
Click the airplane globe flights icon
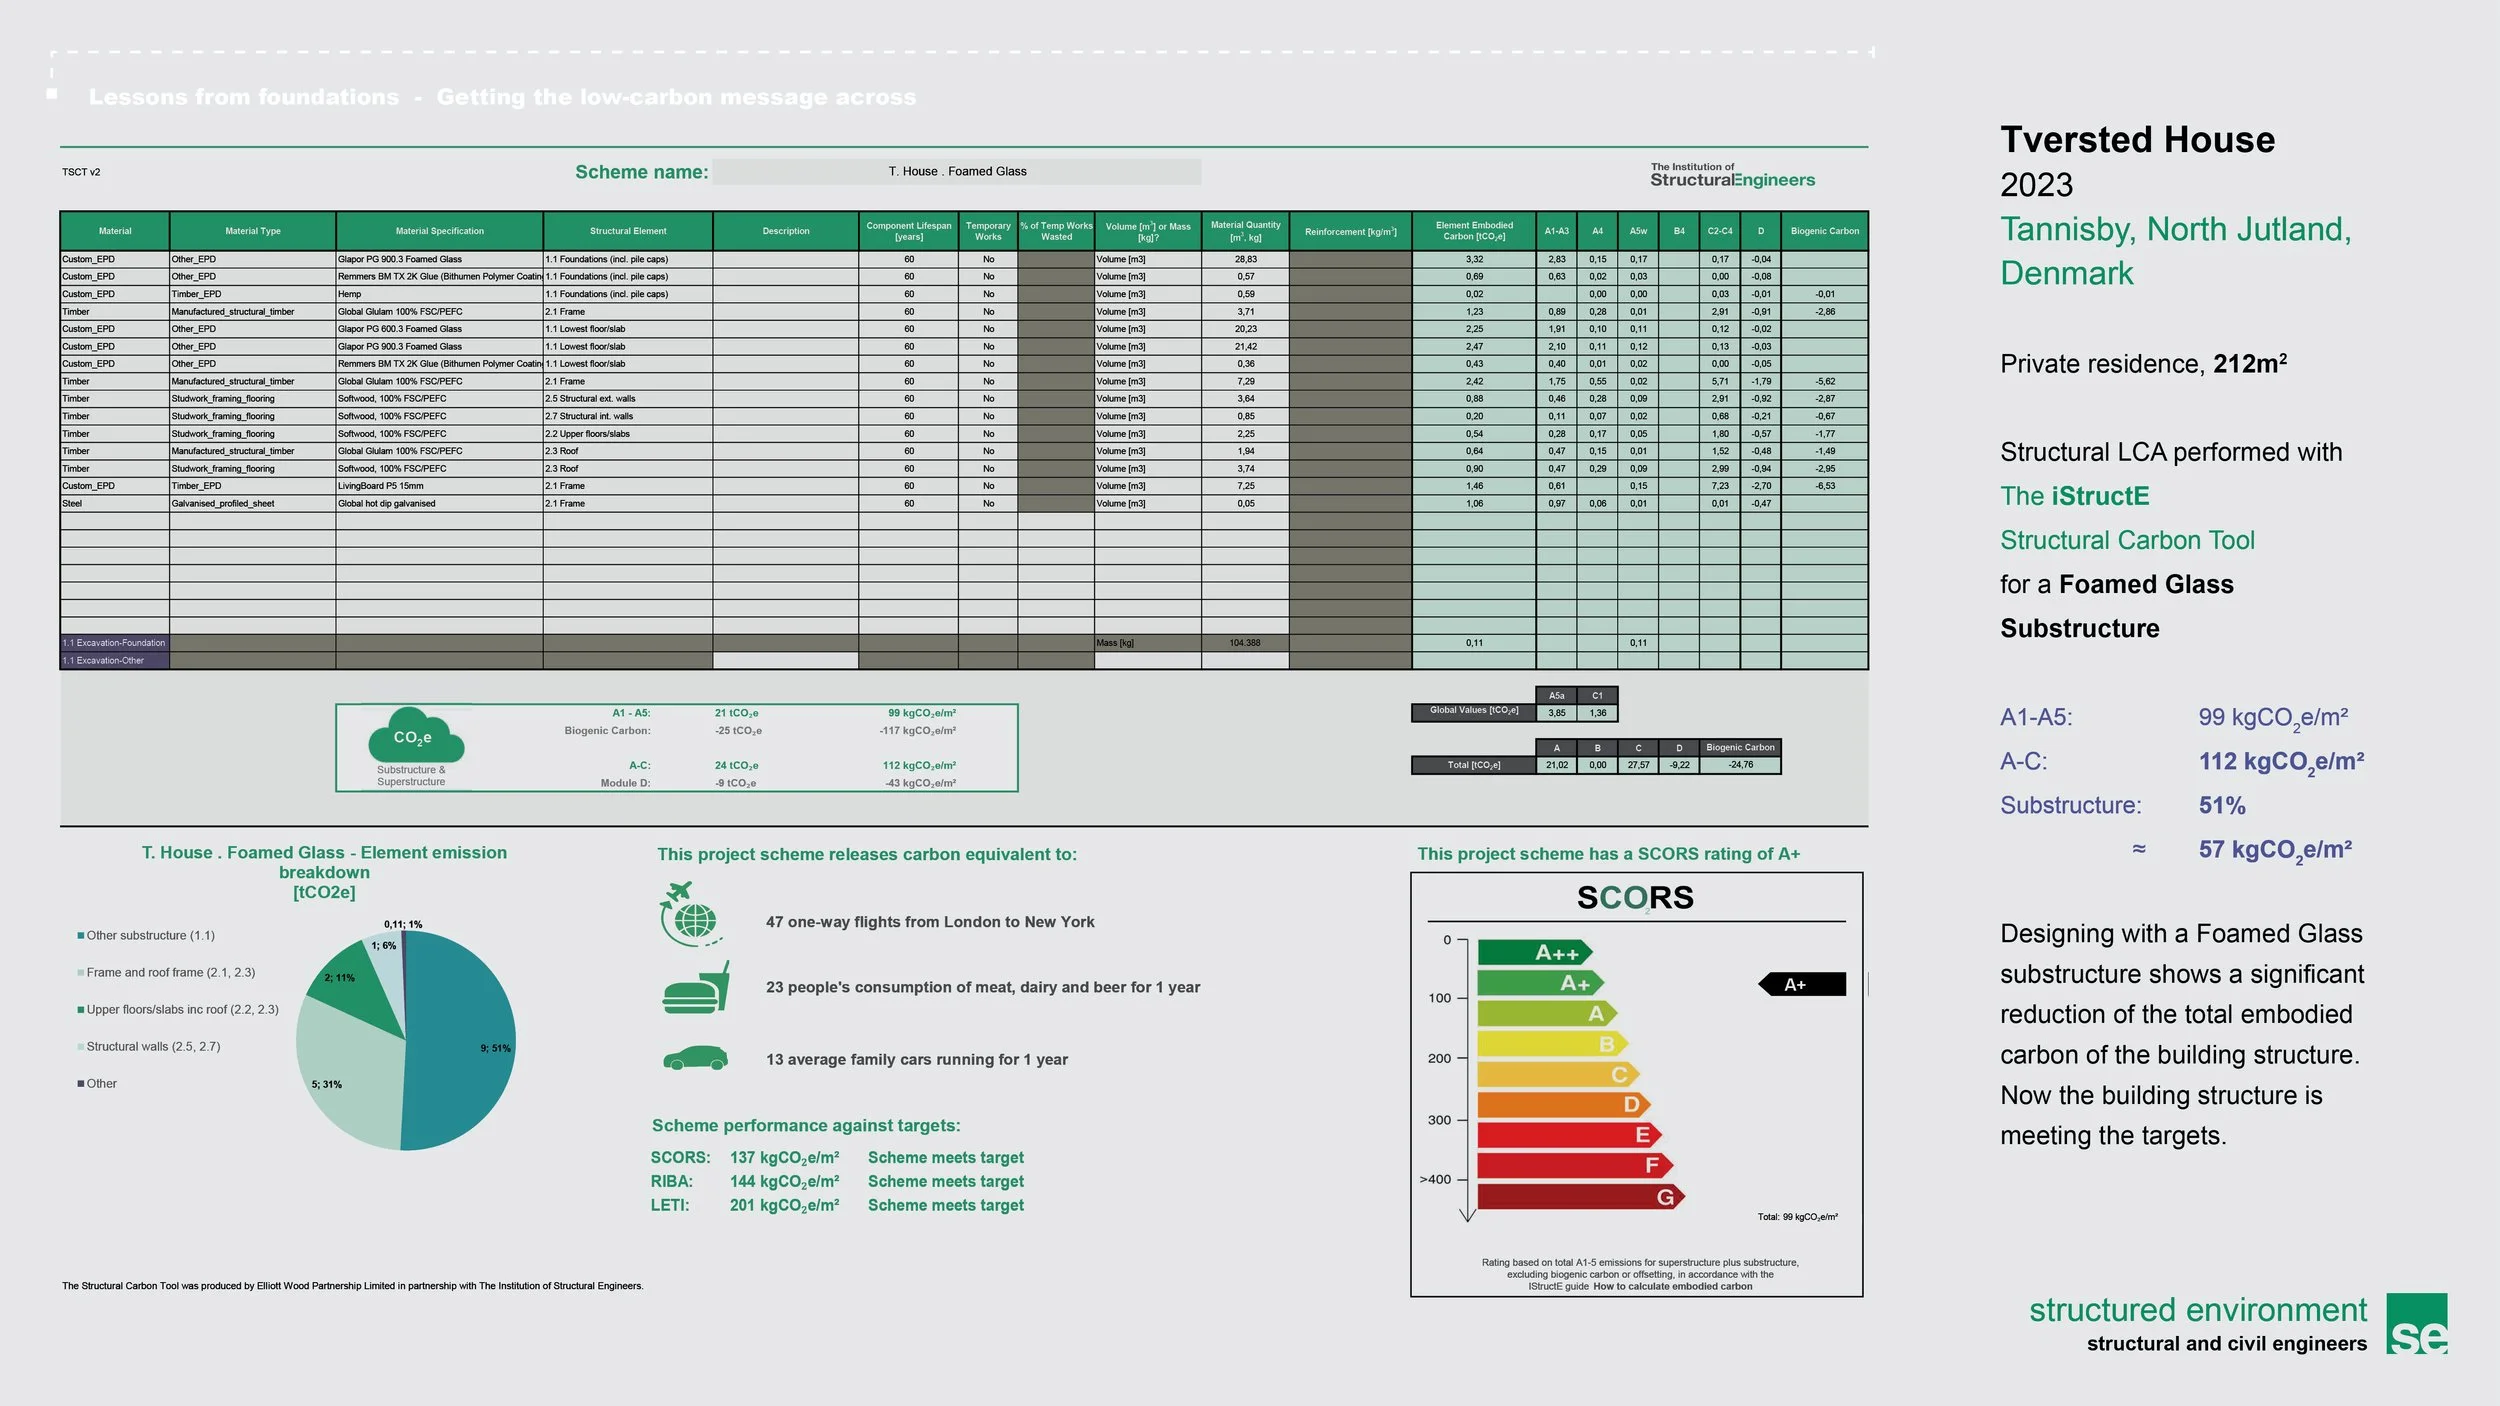[x=691, y=914]
